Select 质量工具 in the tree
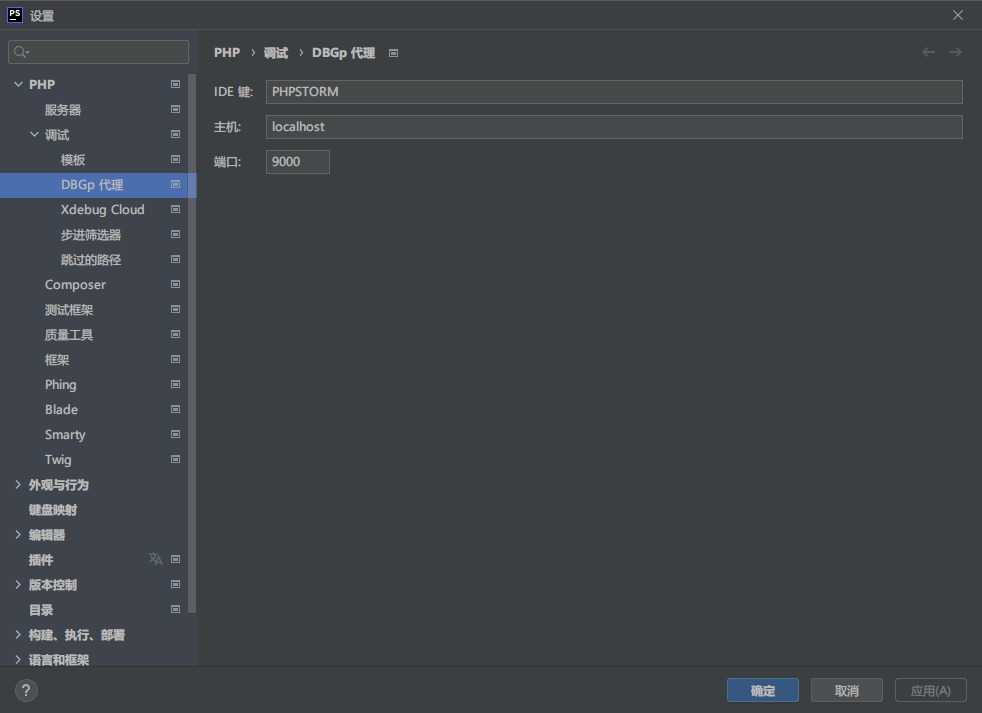The height and width of the screenshot is (713, 982). (x=69, y=335)
